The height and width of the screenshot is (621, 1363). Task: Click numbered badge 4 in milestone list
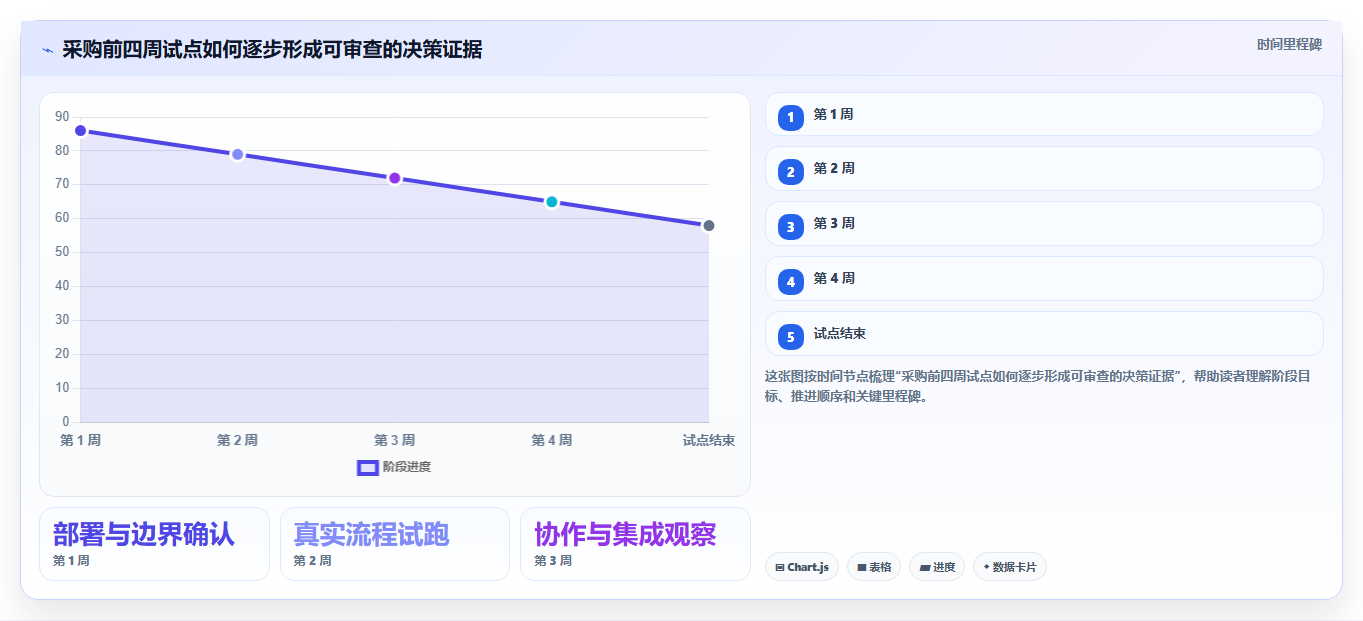pyautogui.click(x=791, y=281)
